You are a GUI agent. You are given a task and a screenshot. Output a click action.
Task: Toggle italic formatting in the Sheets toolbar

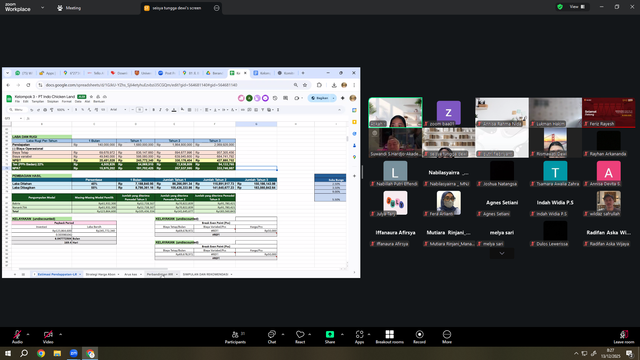coord(160,110)
